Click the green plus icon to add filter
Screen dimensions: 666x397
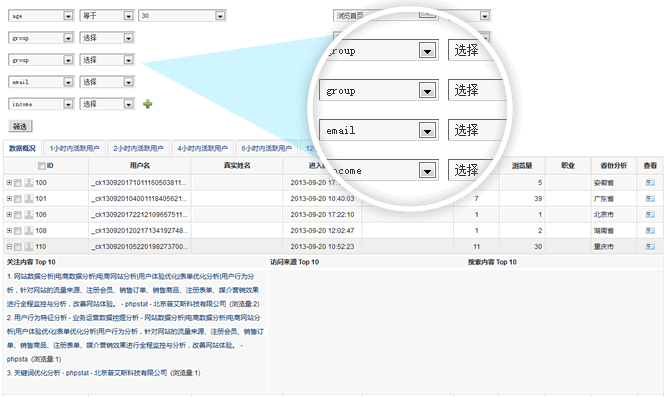[147, 104]
